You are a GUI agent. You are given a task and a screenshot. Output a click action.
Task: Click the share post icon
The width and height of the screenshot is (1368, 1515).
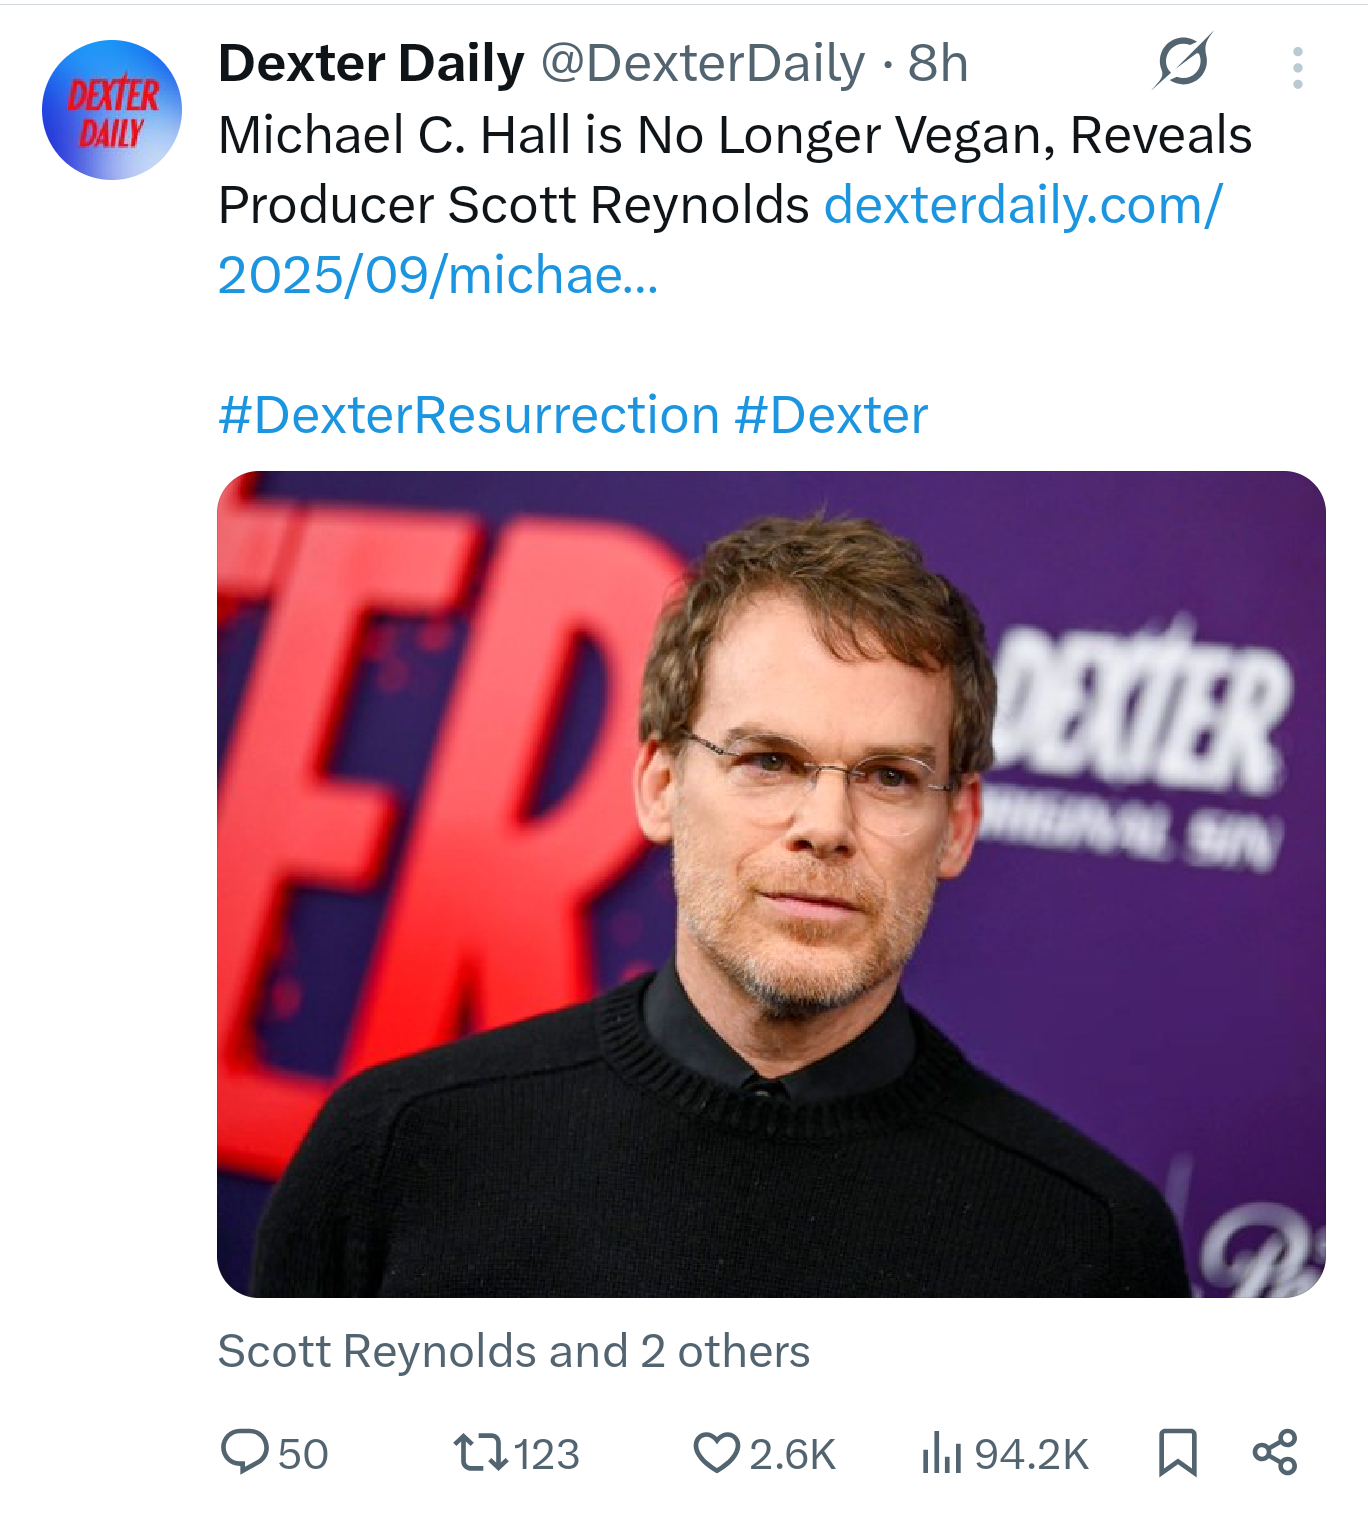point(1275,1452)
